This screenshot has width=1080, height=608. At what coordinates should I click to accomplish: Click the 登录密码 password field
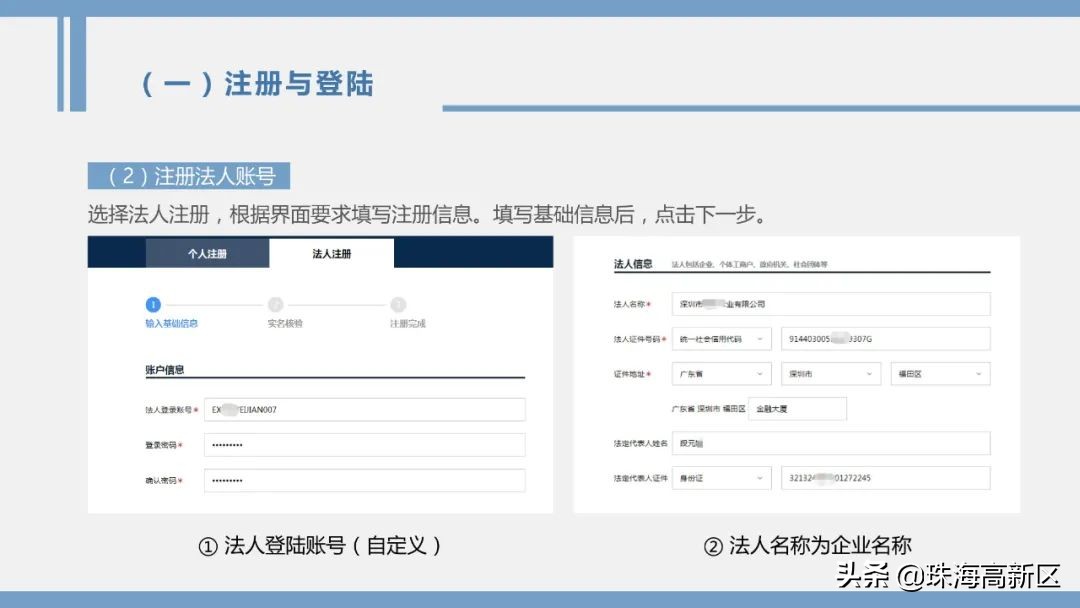click(365, 444)
